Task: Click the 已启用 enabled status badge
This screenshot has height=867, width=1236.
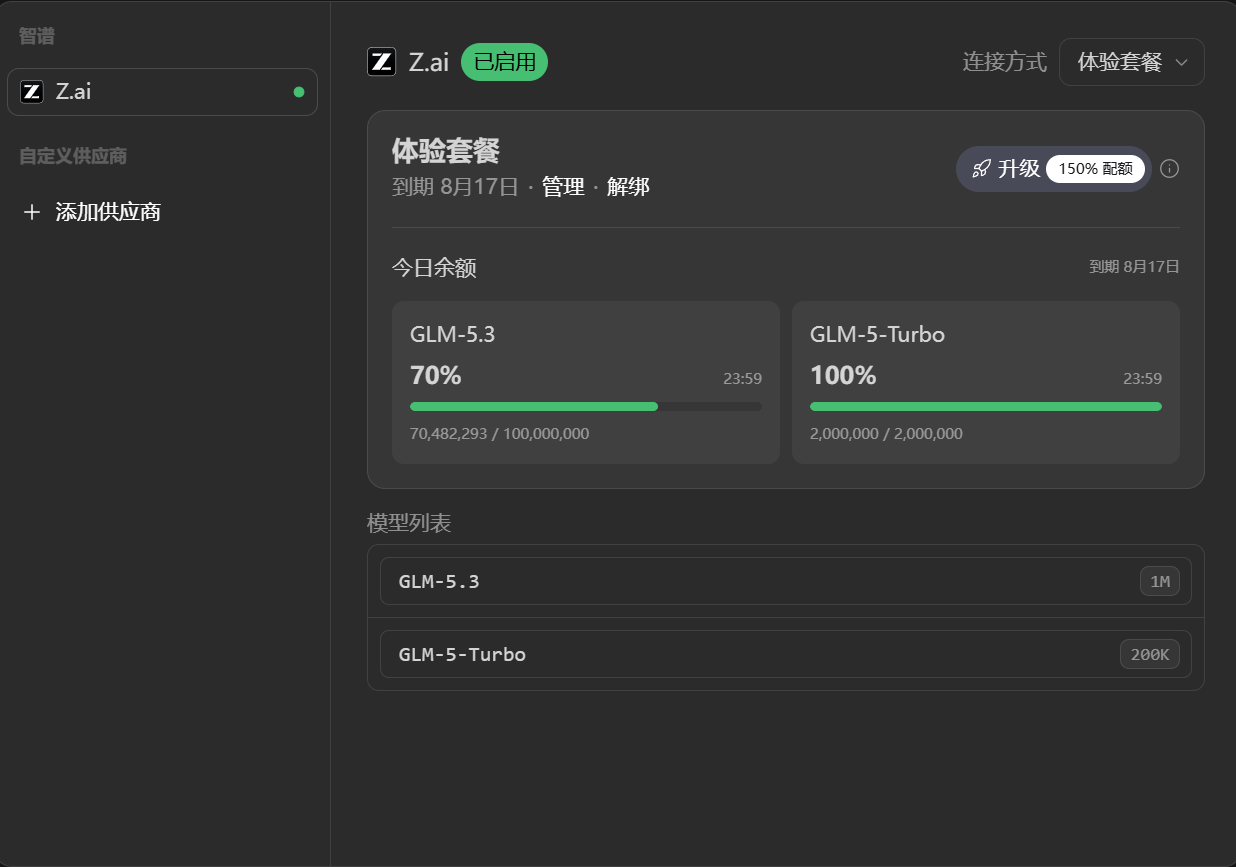Action: (x=504, y=62)
